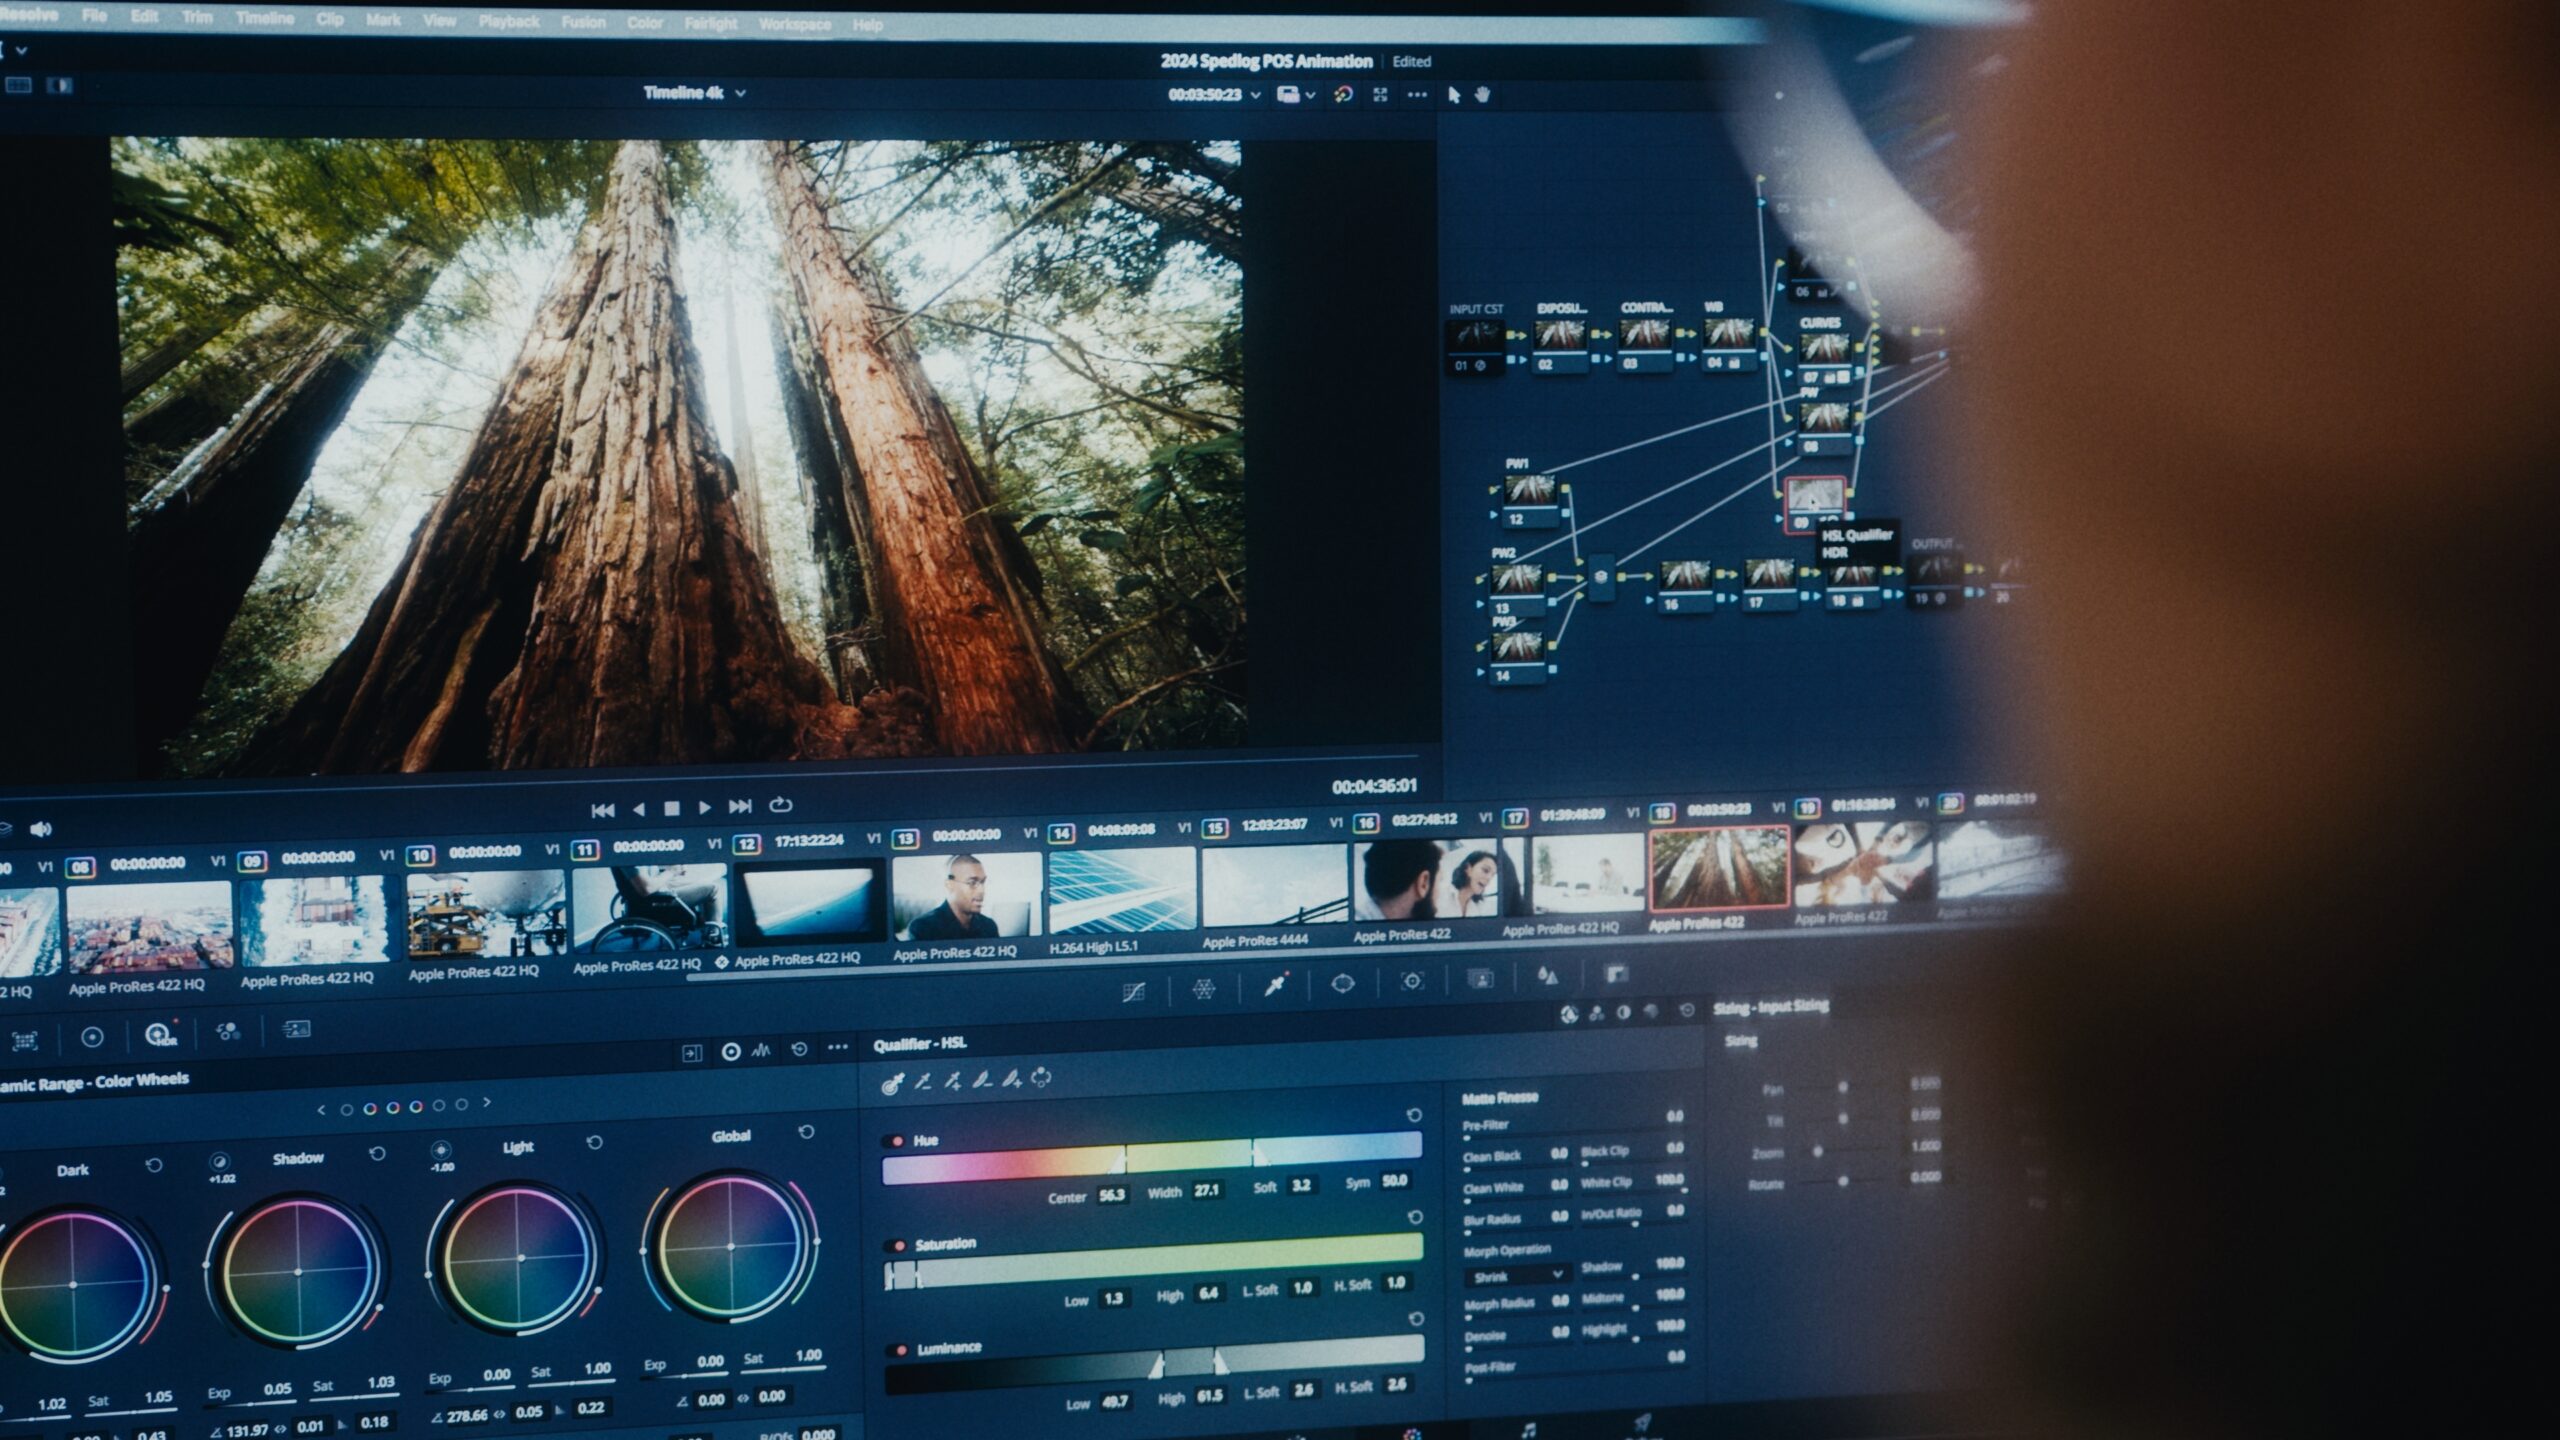Expand the viewer timecode dropdown
Image resolution: width=2560 pixels, height=1440 pixels.
coord(1255,95)
